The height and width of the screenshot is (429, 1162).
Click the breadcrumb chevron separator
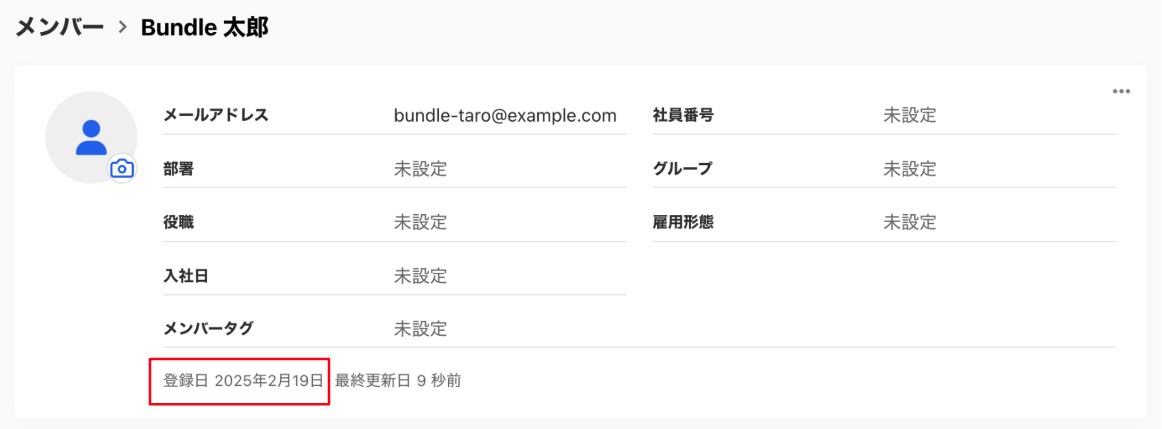122,29
